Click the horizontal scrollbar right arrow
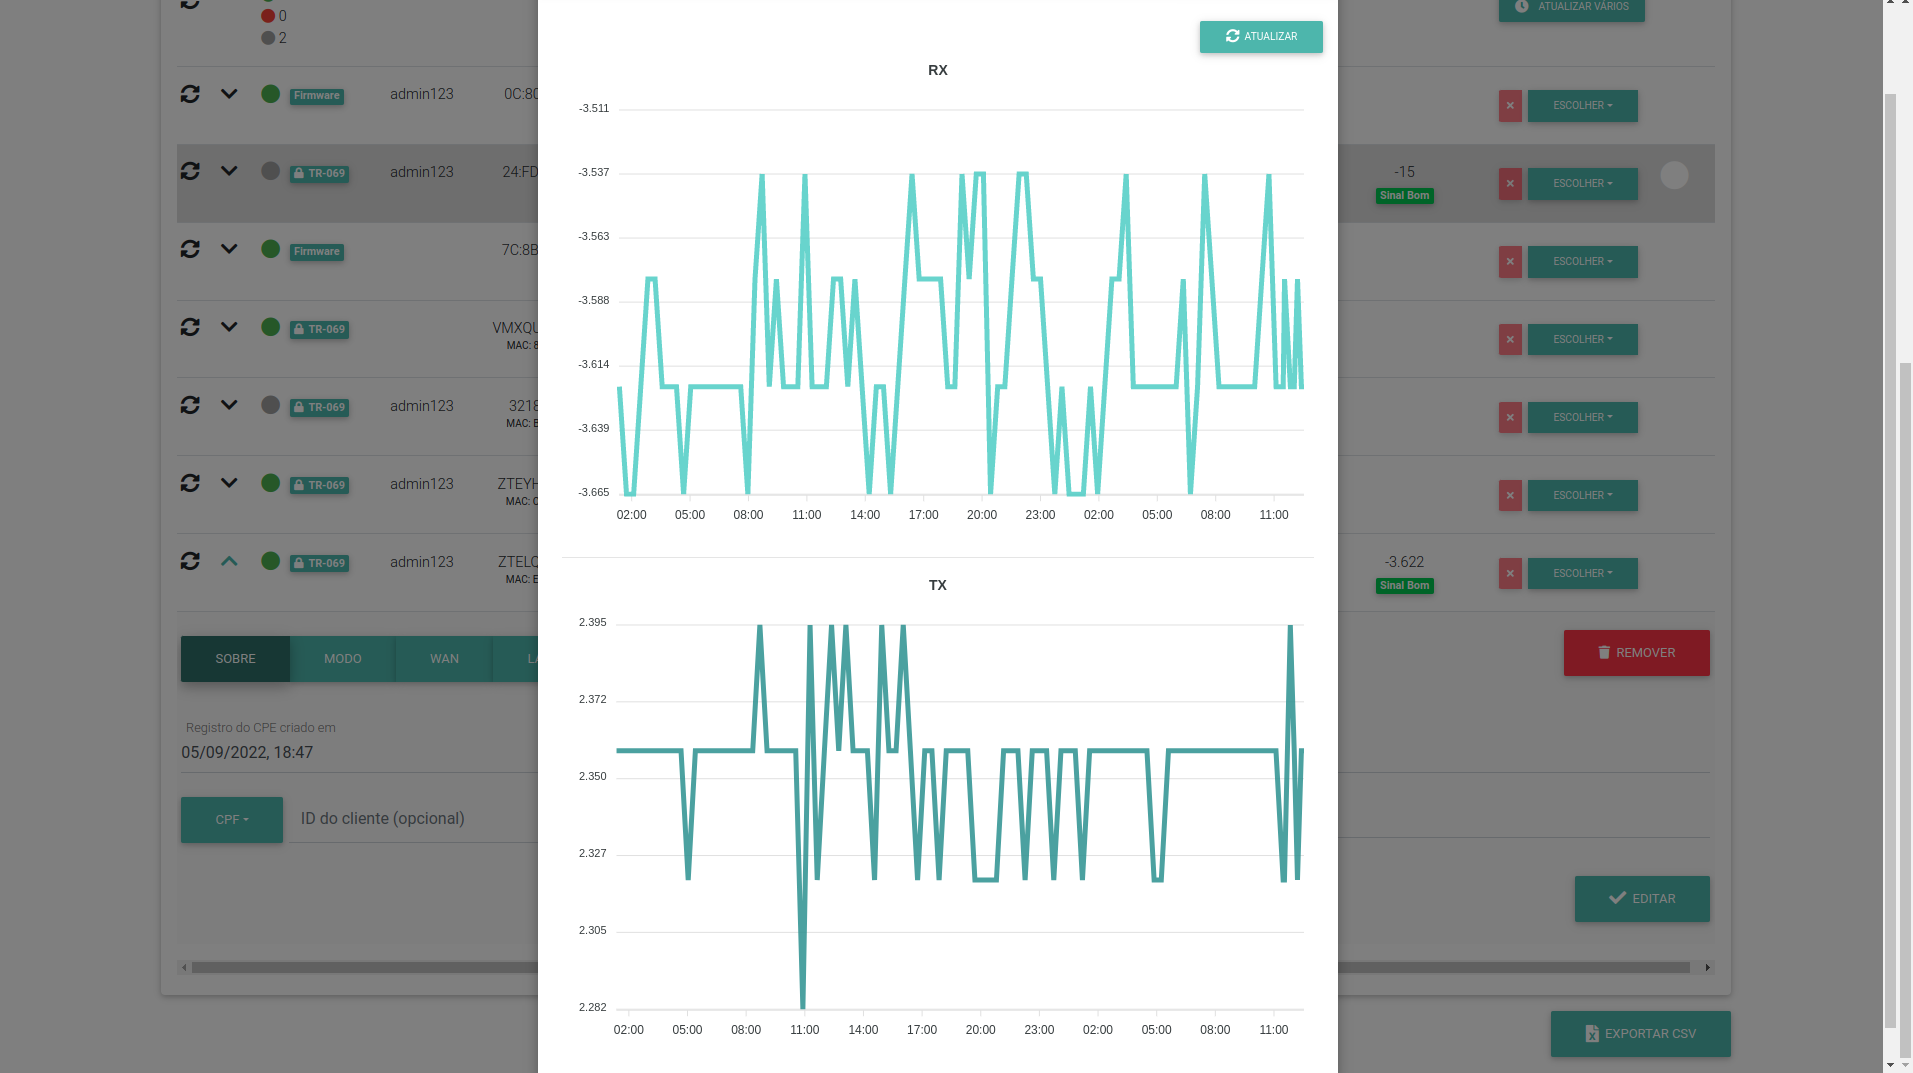The image size is (1913, 1073). click(1708, 967)
